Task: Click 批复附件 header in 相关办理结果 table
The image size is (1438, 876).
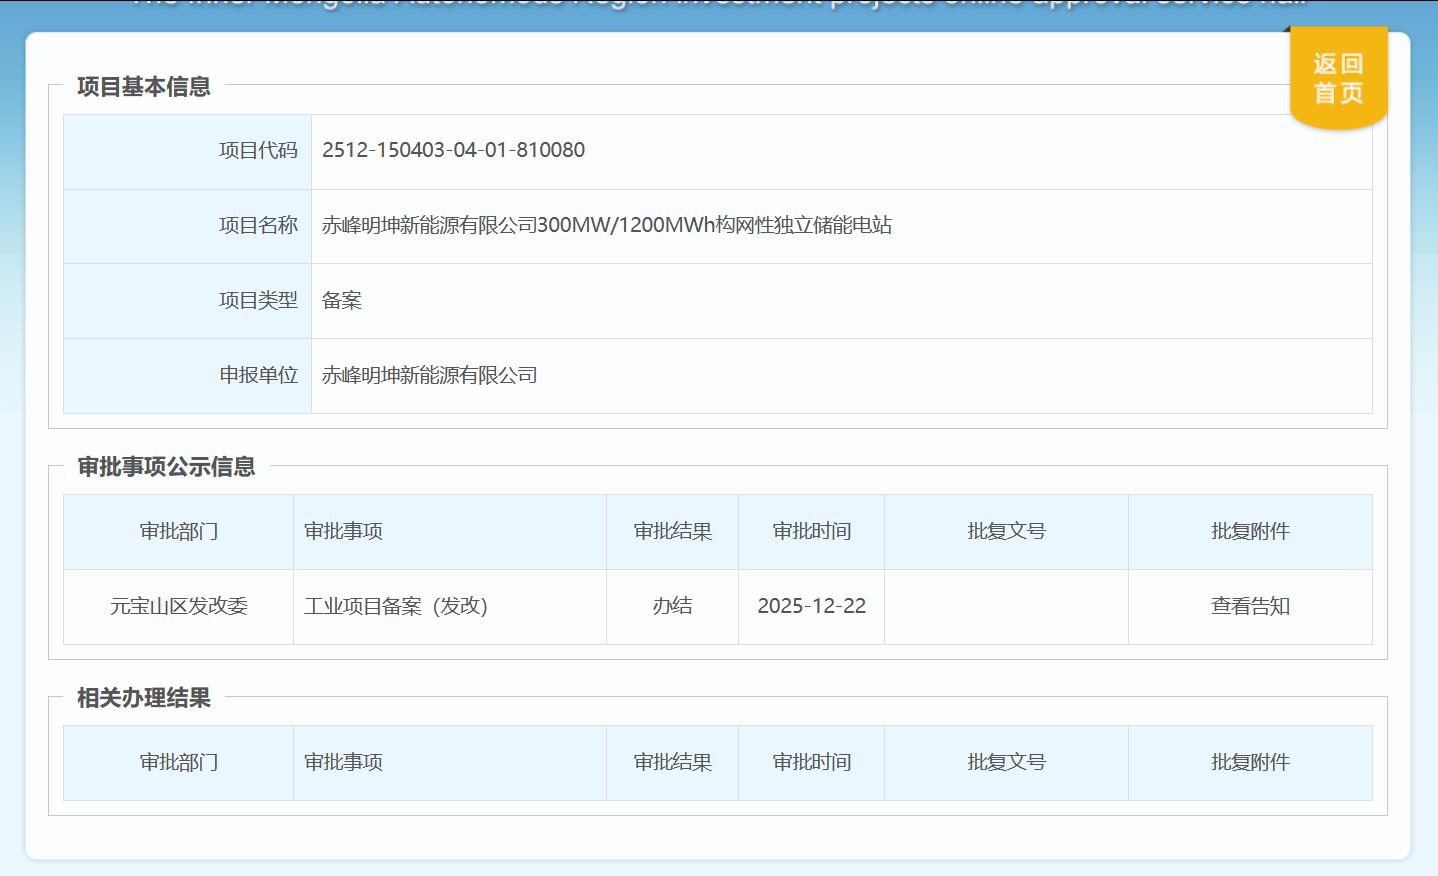Action: [1250, 762]
